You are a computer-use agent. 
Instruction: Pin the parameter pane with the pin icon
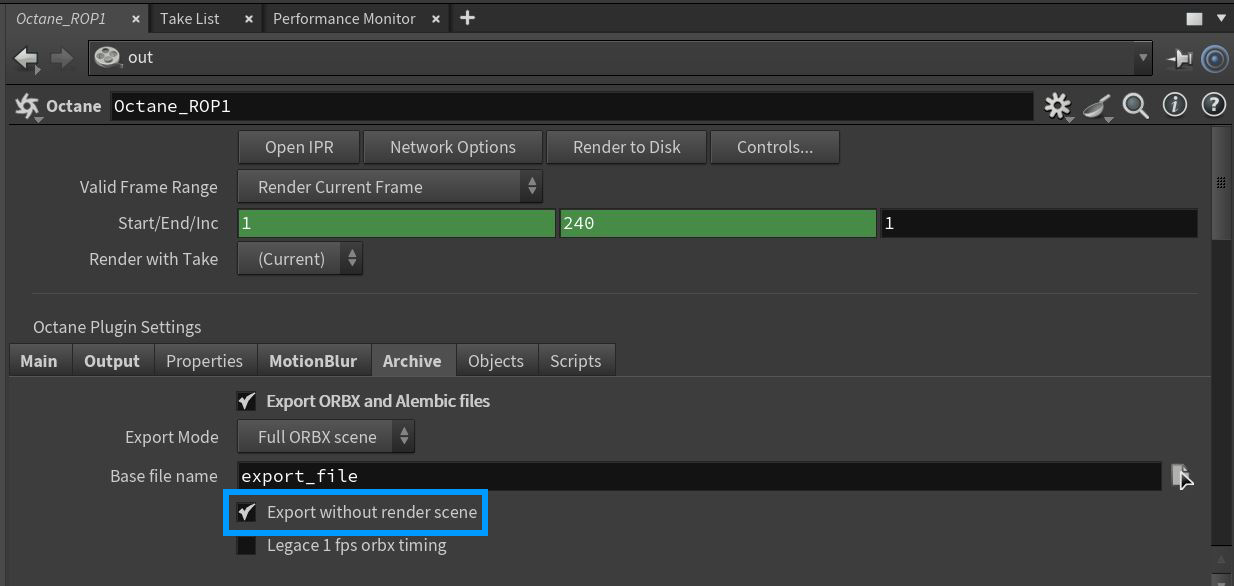pyautogui.click(x=1181, y=58)
